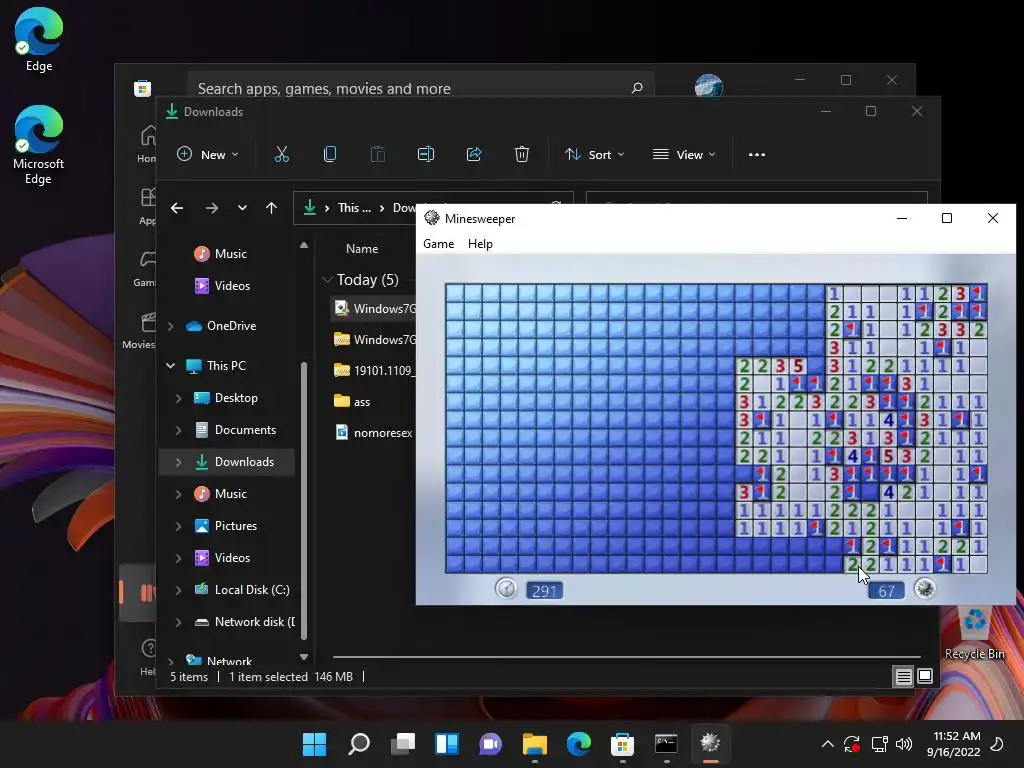Click the volume speaker tray icon
The height and width of the screenshot is (768, 1024).
(x=904, y=744)
